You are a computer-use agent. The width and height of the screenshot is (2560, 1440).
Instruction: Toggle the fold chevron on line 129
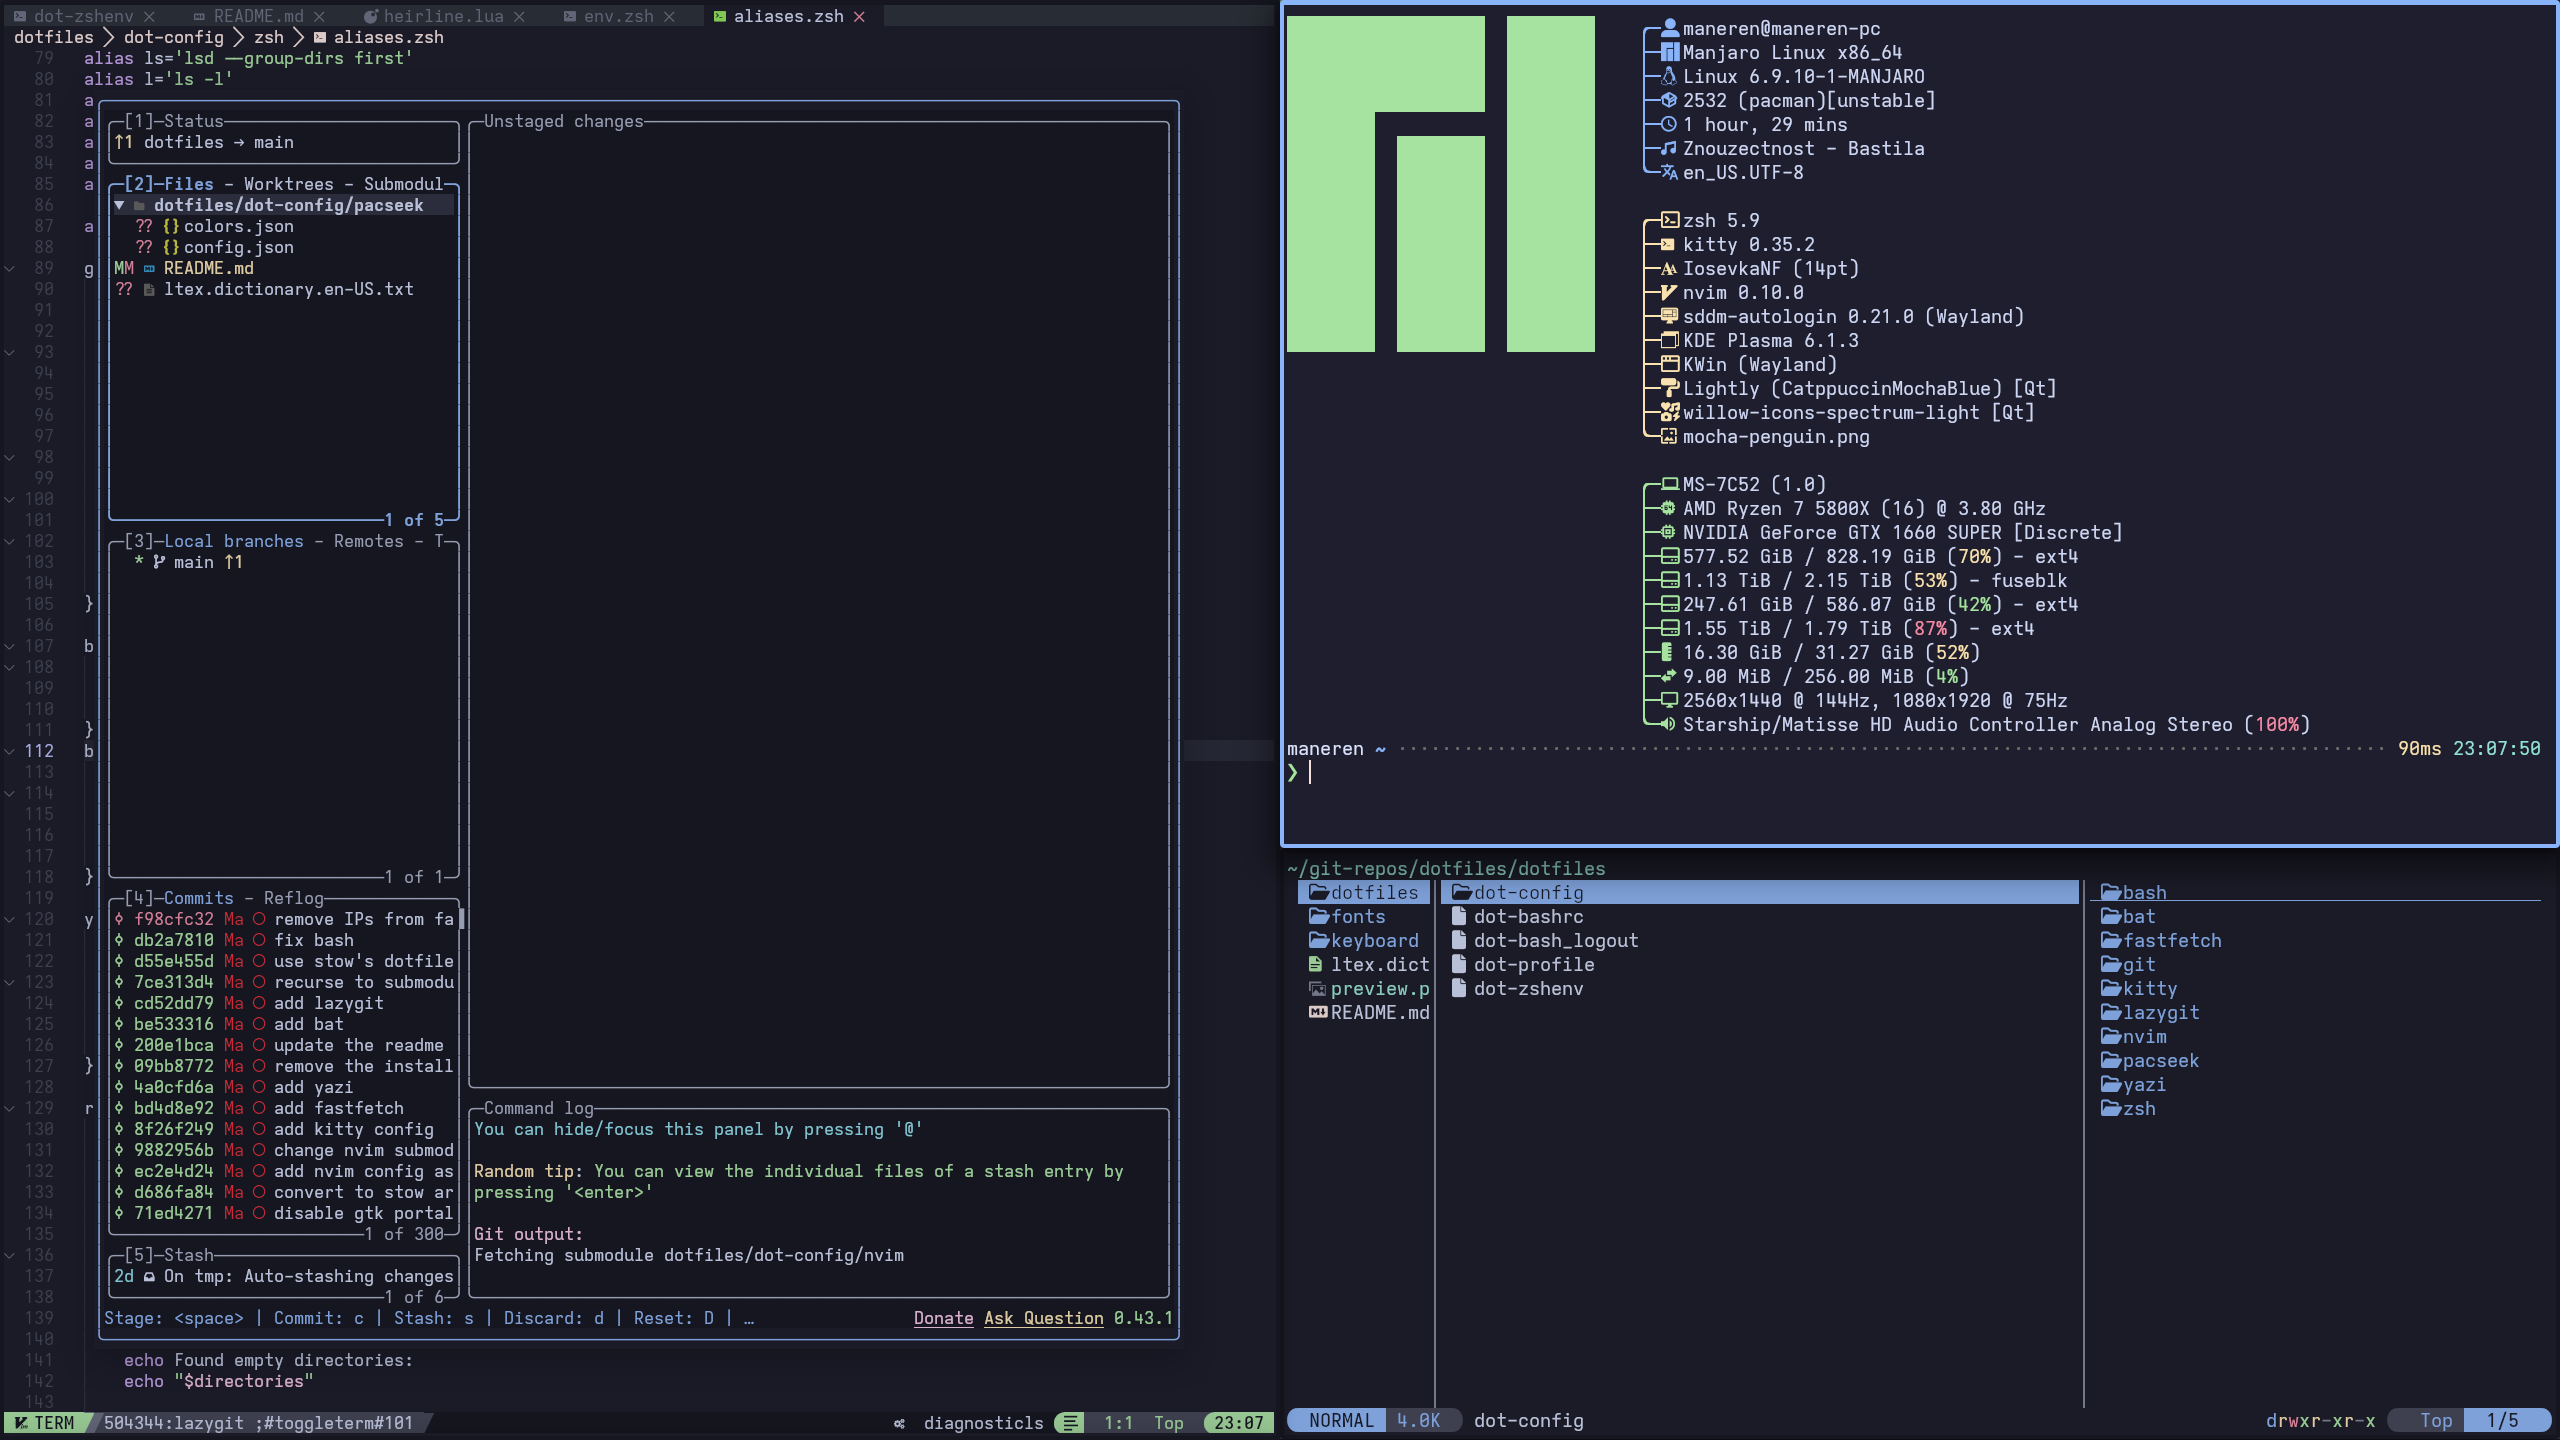tap(9, 1108)
